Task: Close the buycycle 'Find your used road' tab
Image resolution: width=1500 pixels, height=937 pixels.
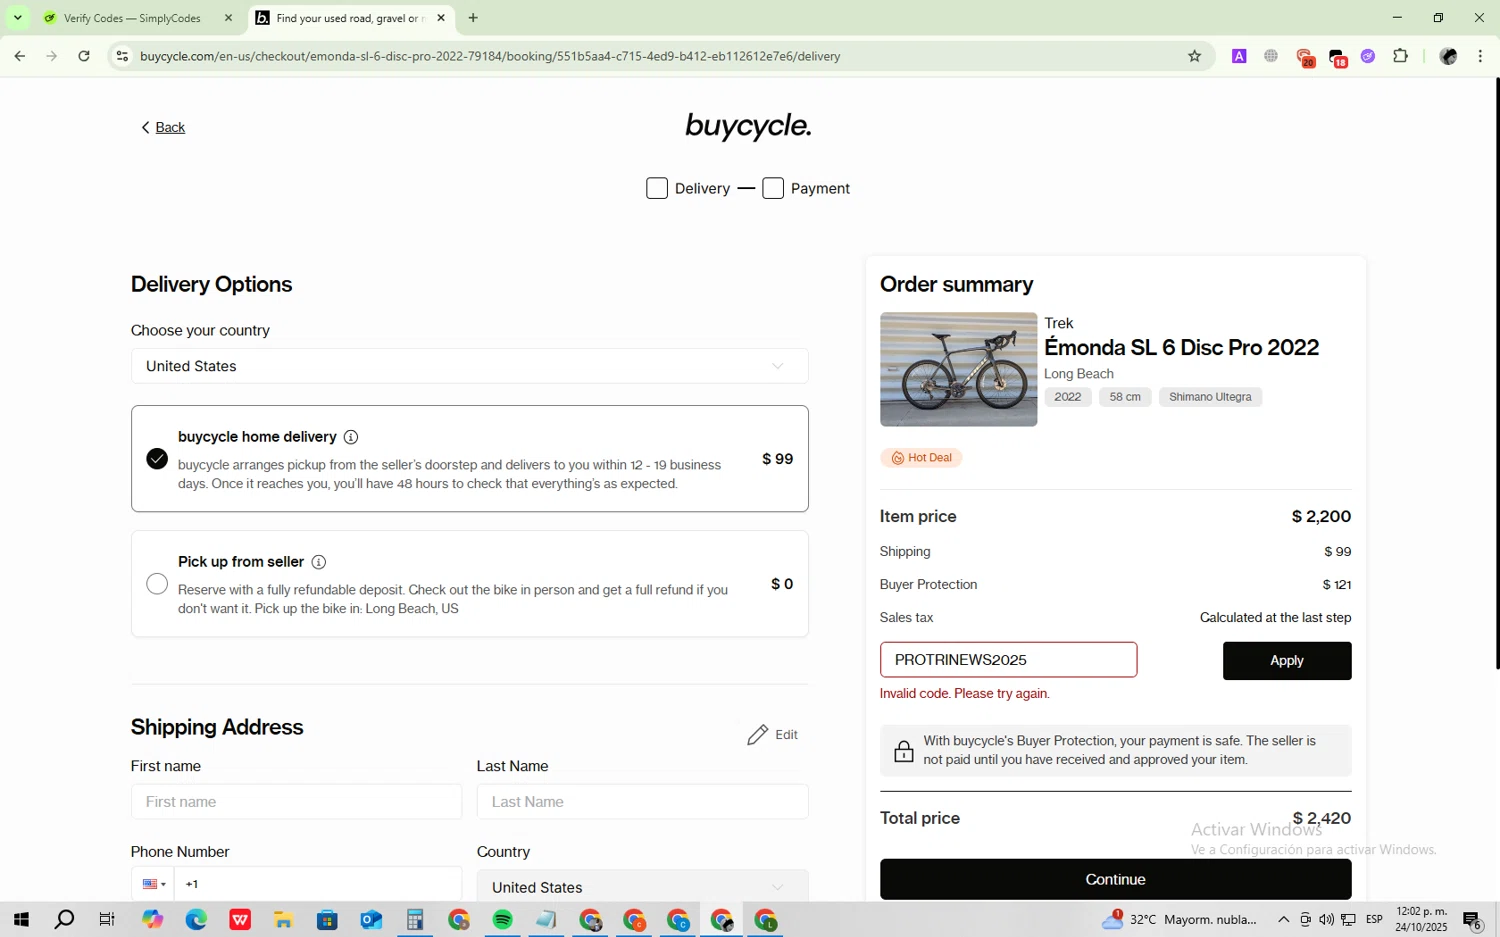Action: (441, 18)
